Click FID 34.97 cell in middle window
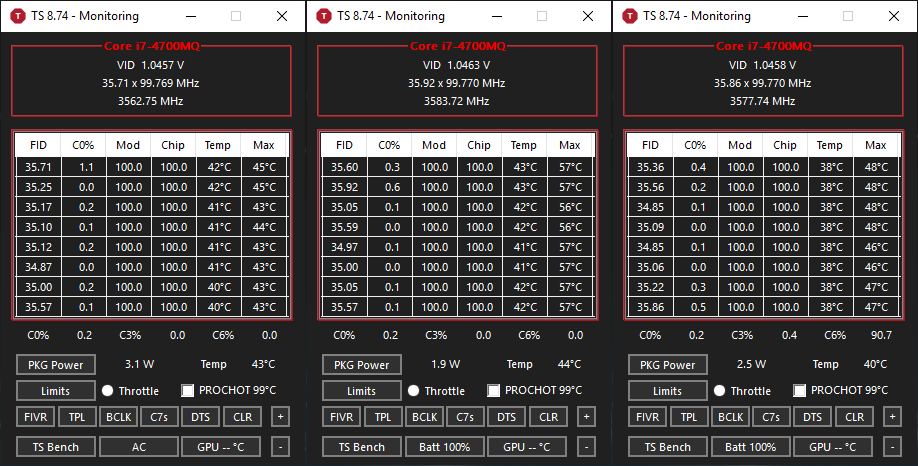The width and height of the screenshot is (918, 466). pyautogui.click(x=344, y=247)
